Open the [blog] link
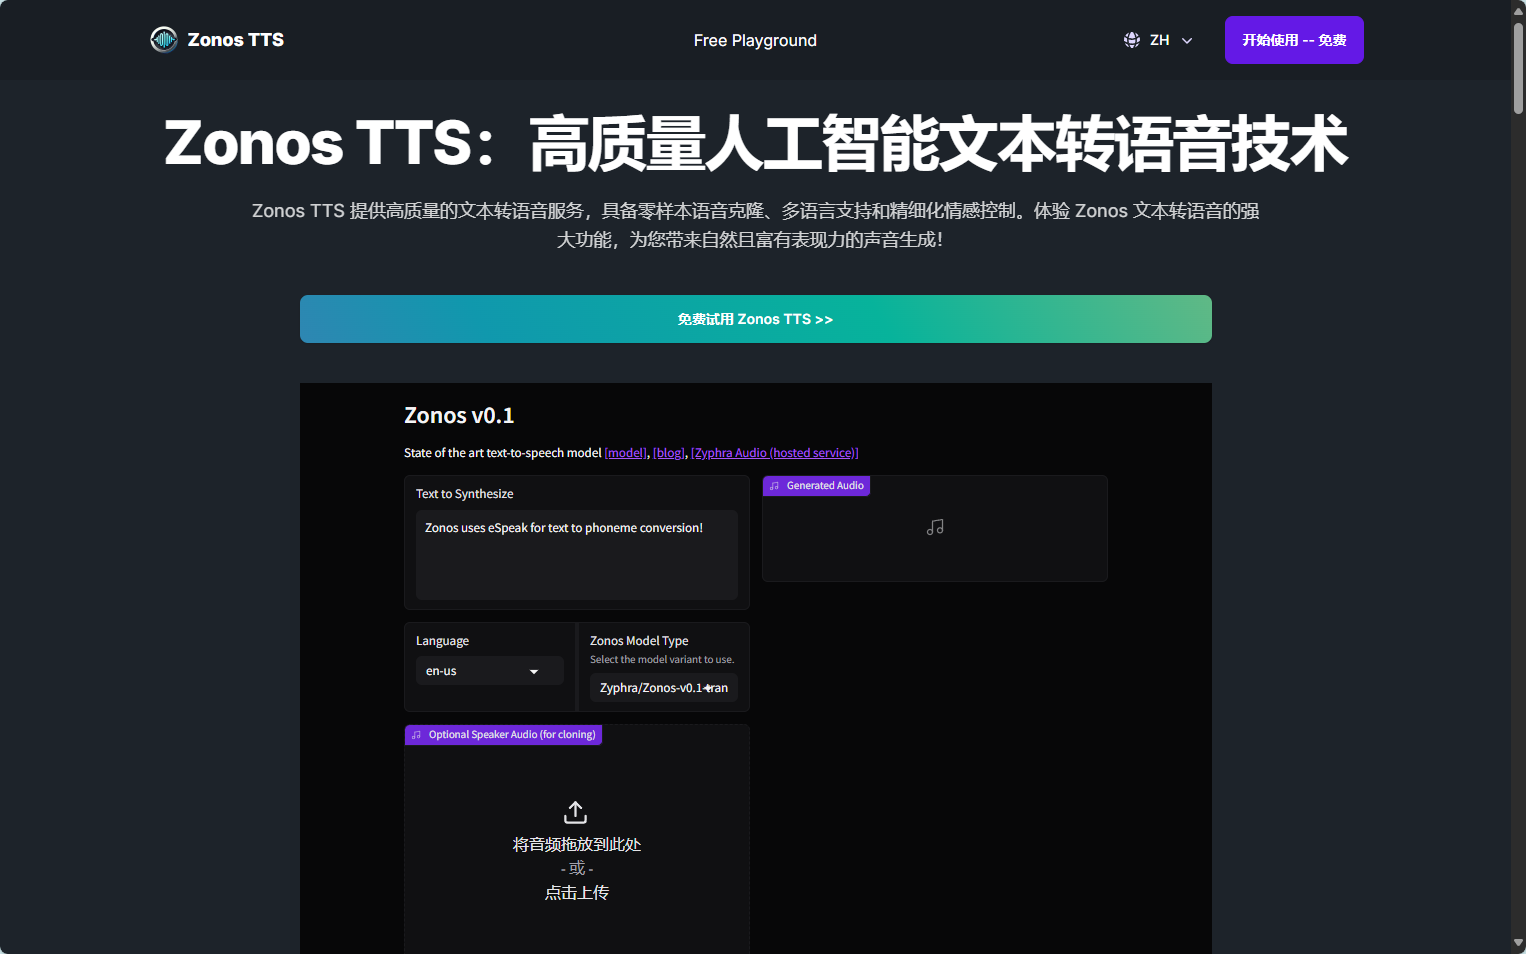This screenshot has height=954, width=1526. coord(670,453)
